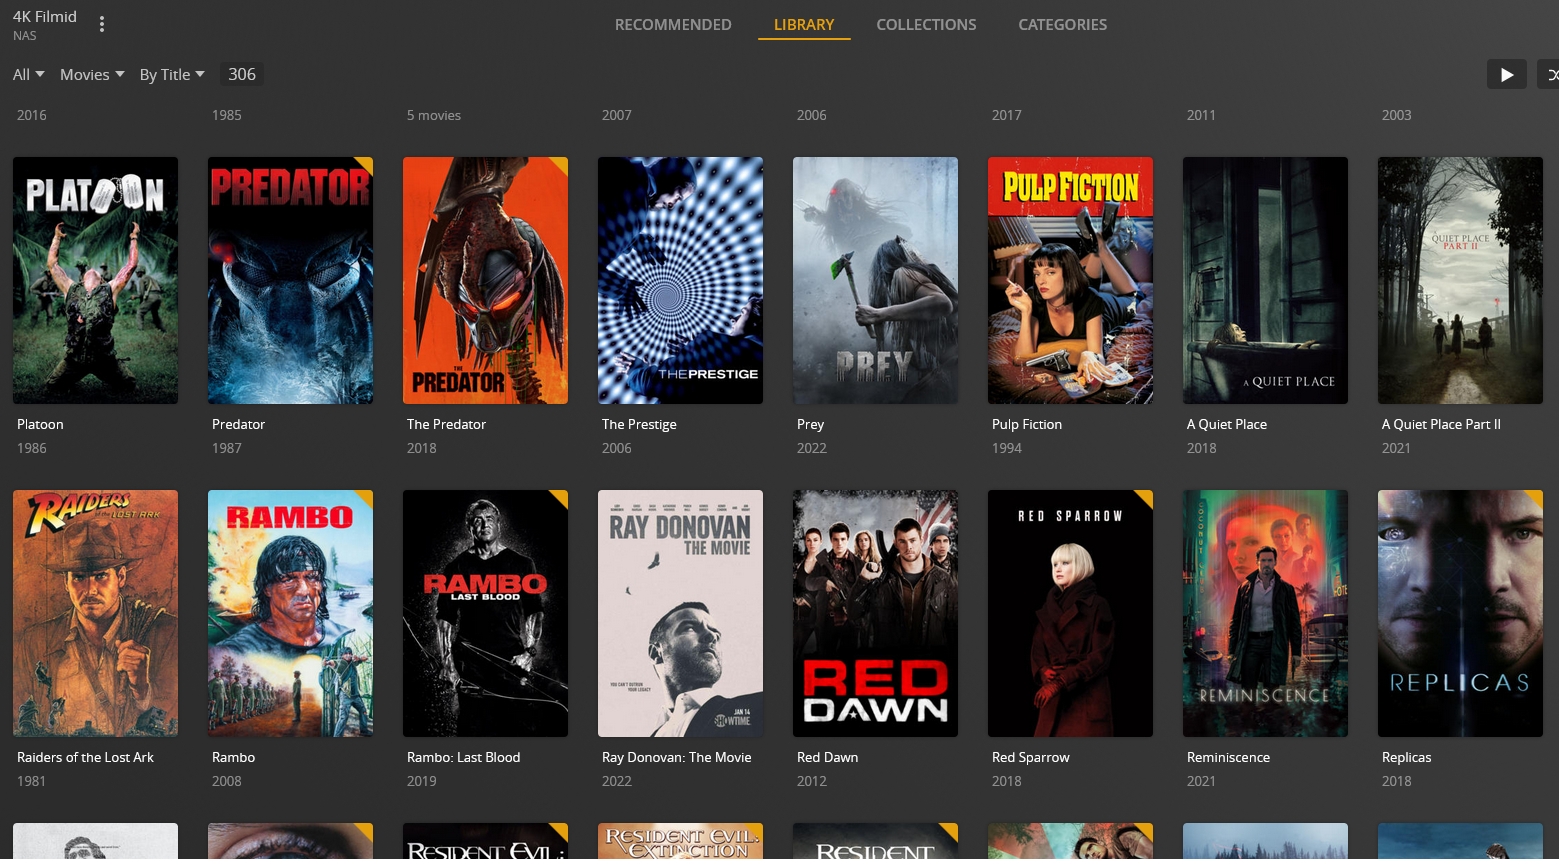Screen dimensions: 1559x859
Task: Click Raiders of the Lost Ark title
Action: coord(85,757)
